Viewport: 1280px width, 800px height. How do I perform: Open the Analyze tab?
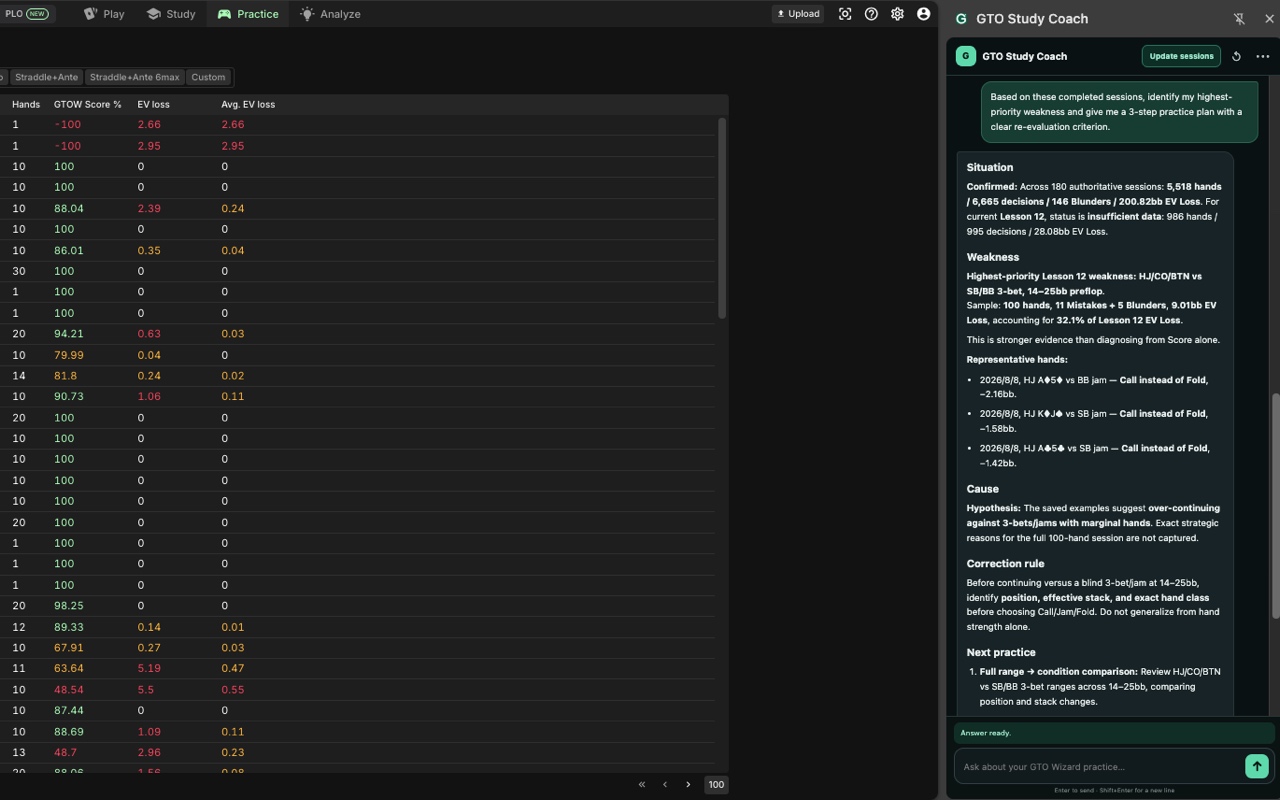pos(330,14)
